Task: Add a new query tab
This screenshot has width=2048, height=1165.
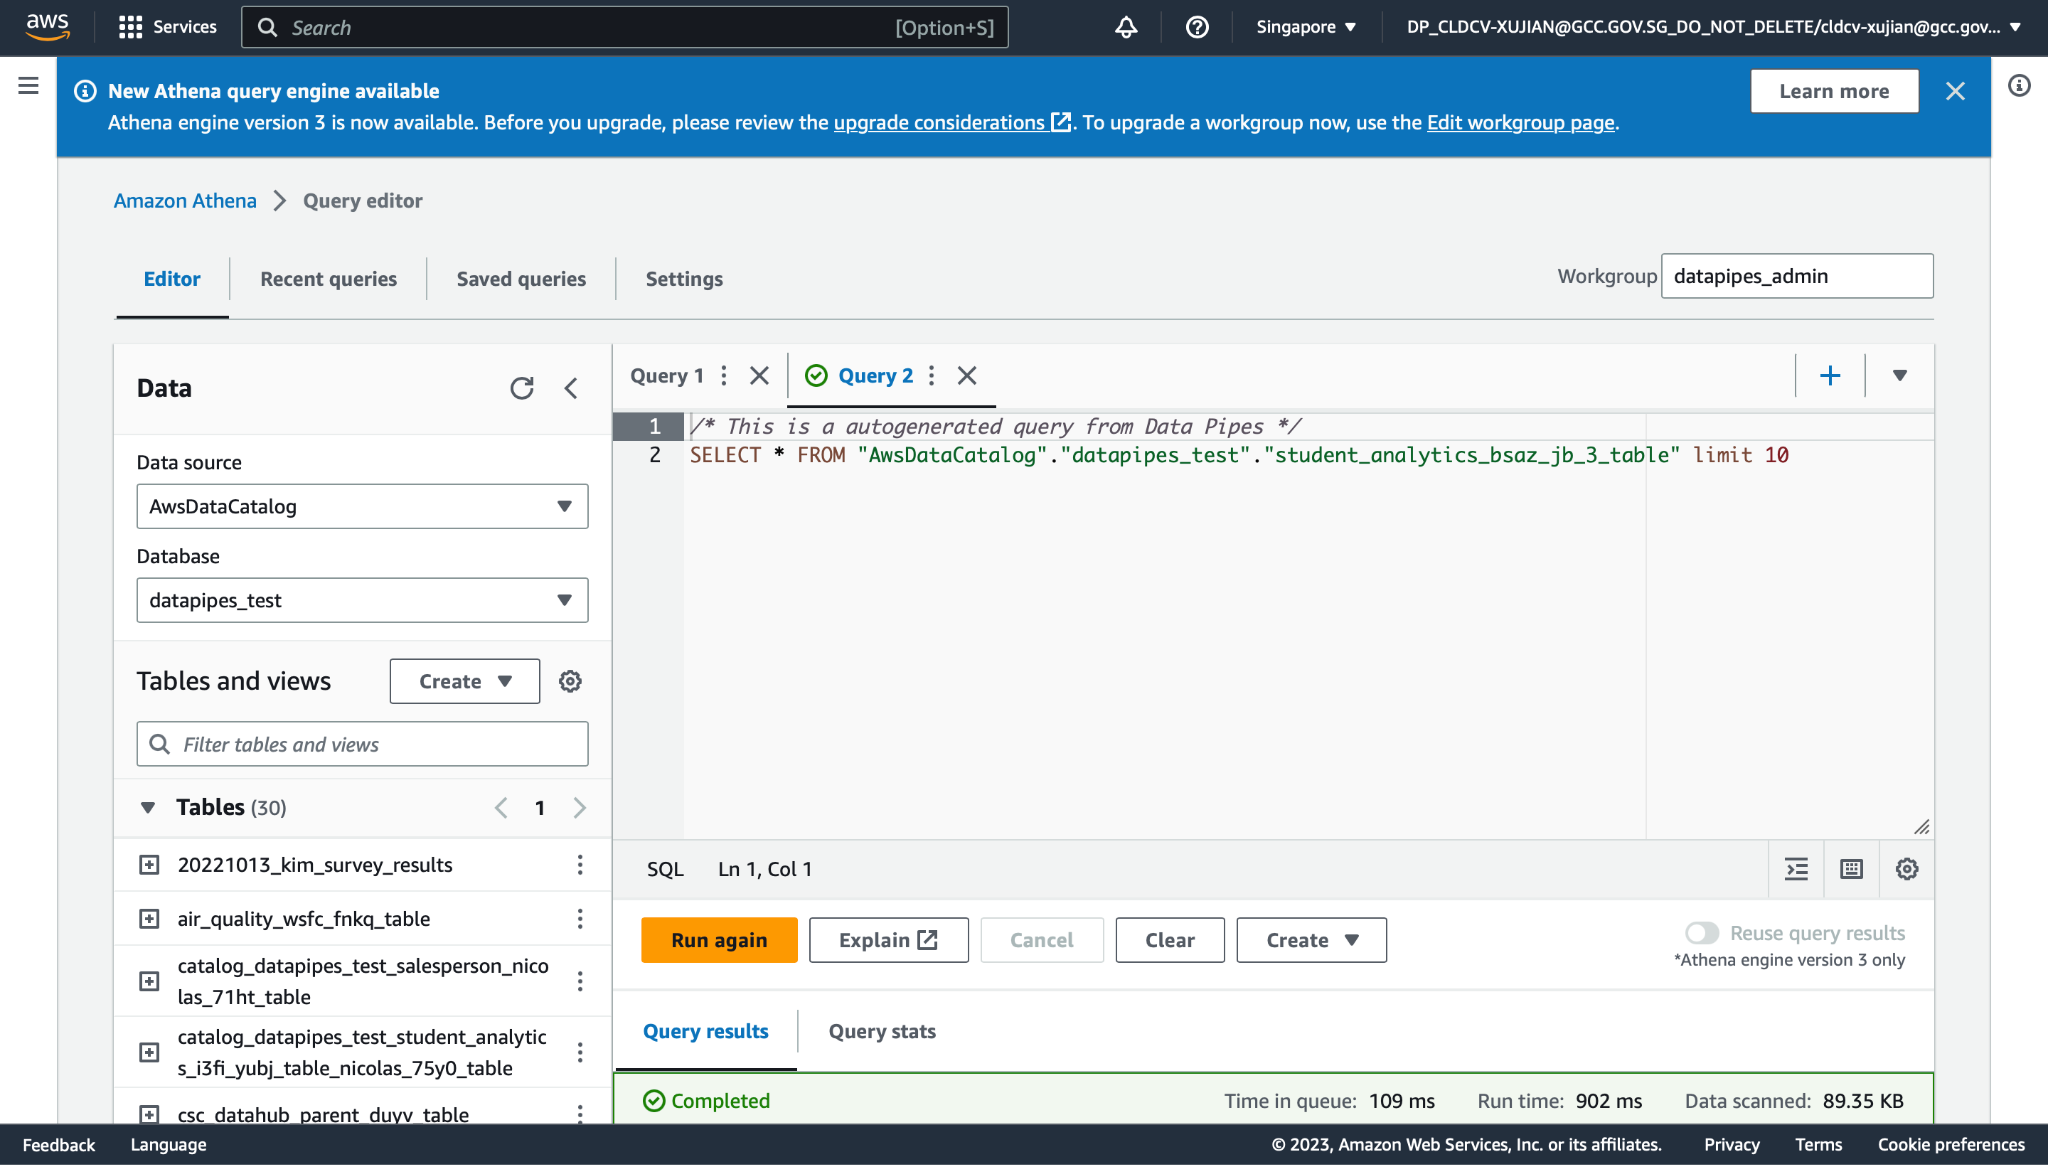Action: coord(1830,375)
